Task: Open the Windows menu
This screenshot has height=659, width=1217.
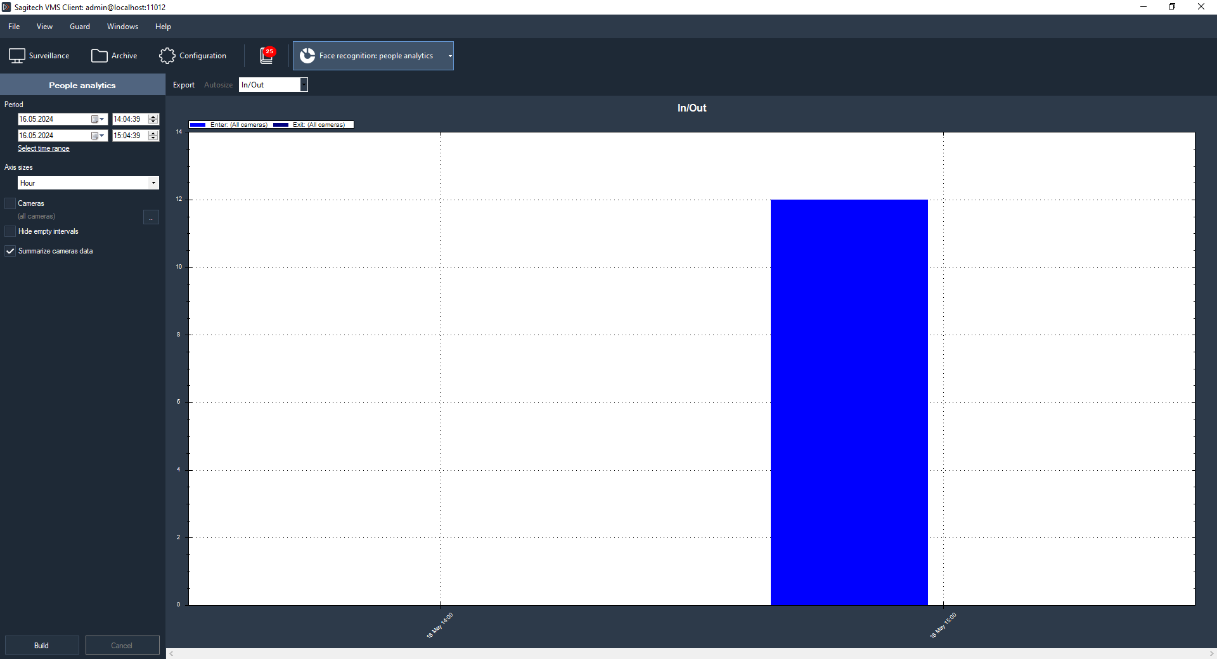Action: pos(122,26)
